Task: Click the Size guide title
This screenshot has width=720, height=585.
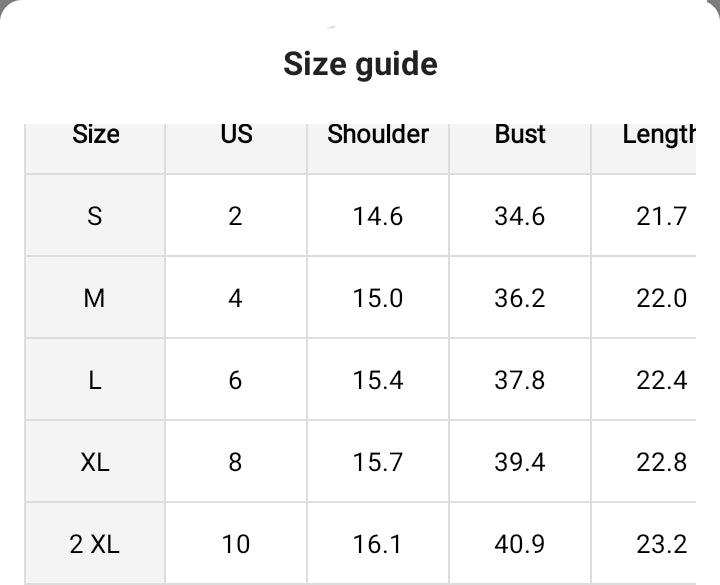Action: pos(360,65)
